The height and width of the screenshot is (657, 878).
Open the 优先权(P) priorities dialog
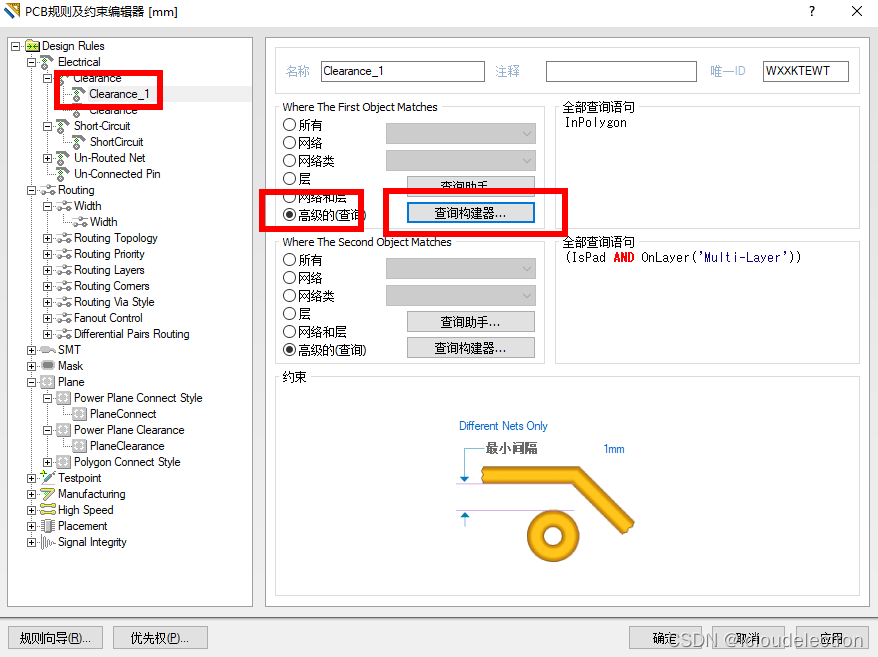[160, 638]
